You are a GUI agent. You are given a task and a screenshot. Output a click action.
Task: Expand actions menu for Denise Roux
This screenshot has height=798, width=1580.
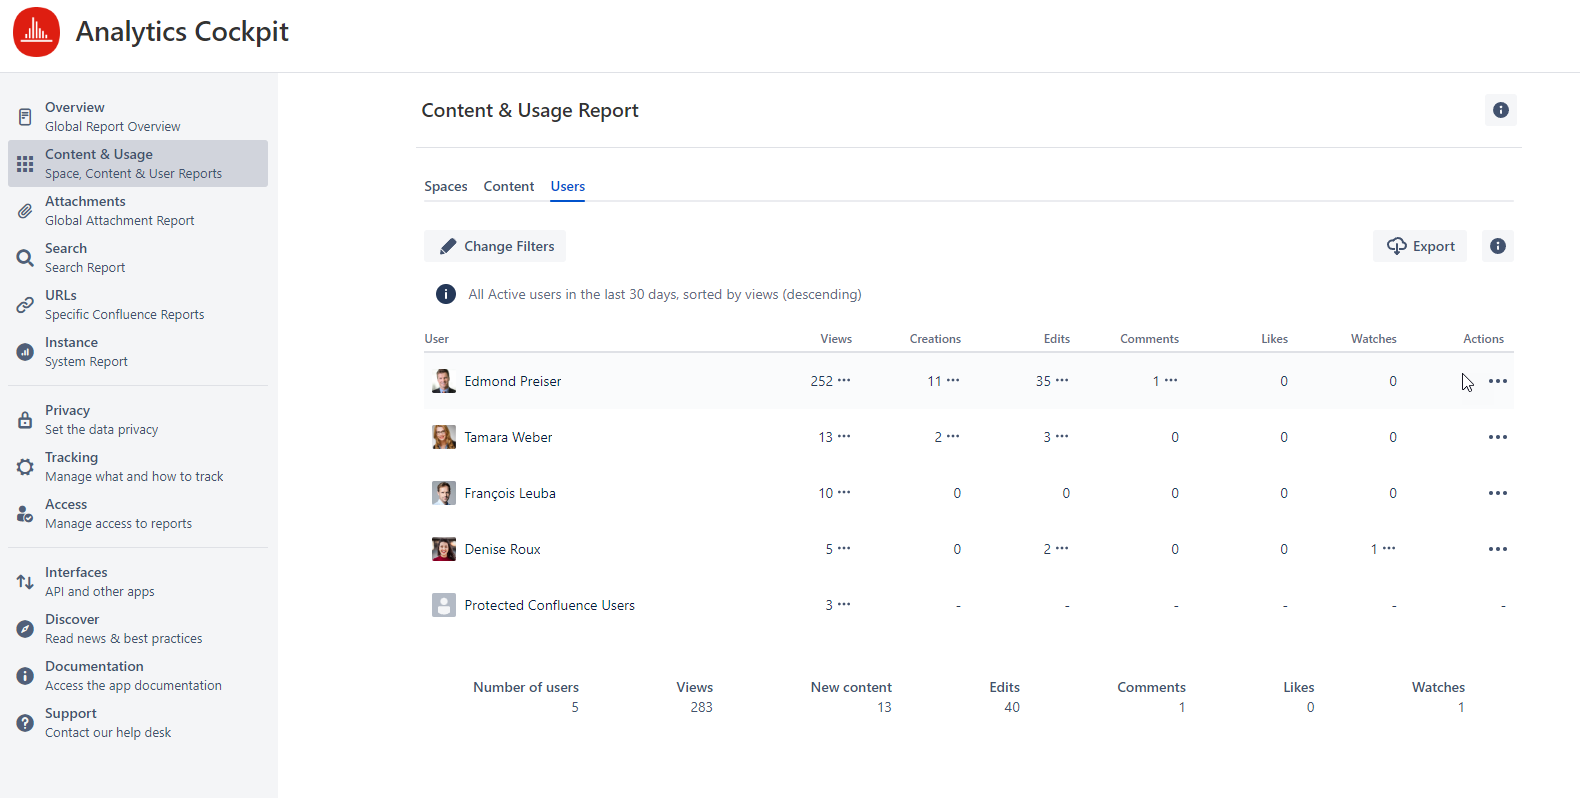pyautogui.click(x=1497, y=549)
